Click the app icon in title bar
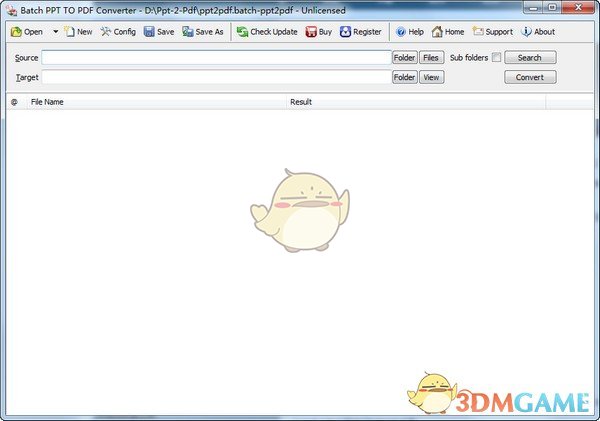 [x=12, y=10]
